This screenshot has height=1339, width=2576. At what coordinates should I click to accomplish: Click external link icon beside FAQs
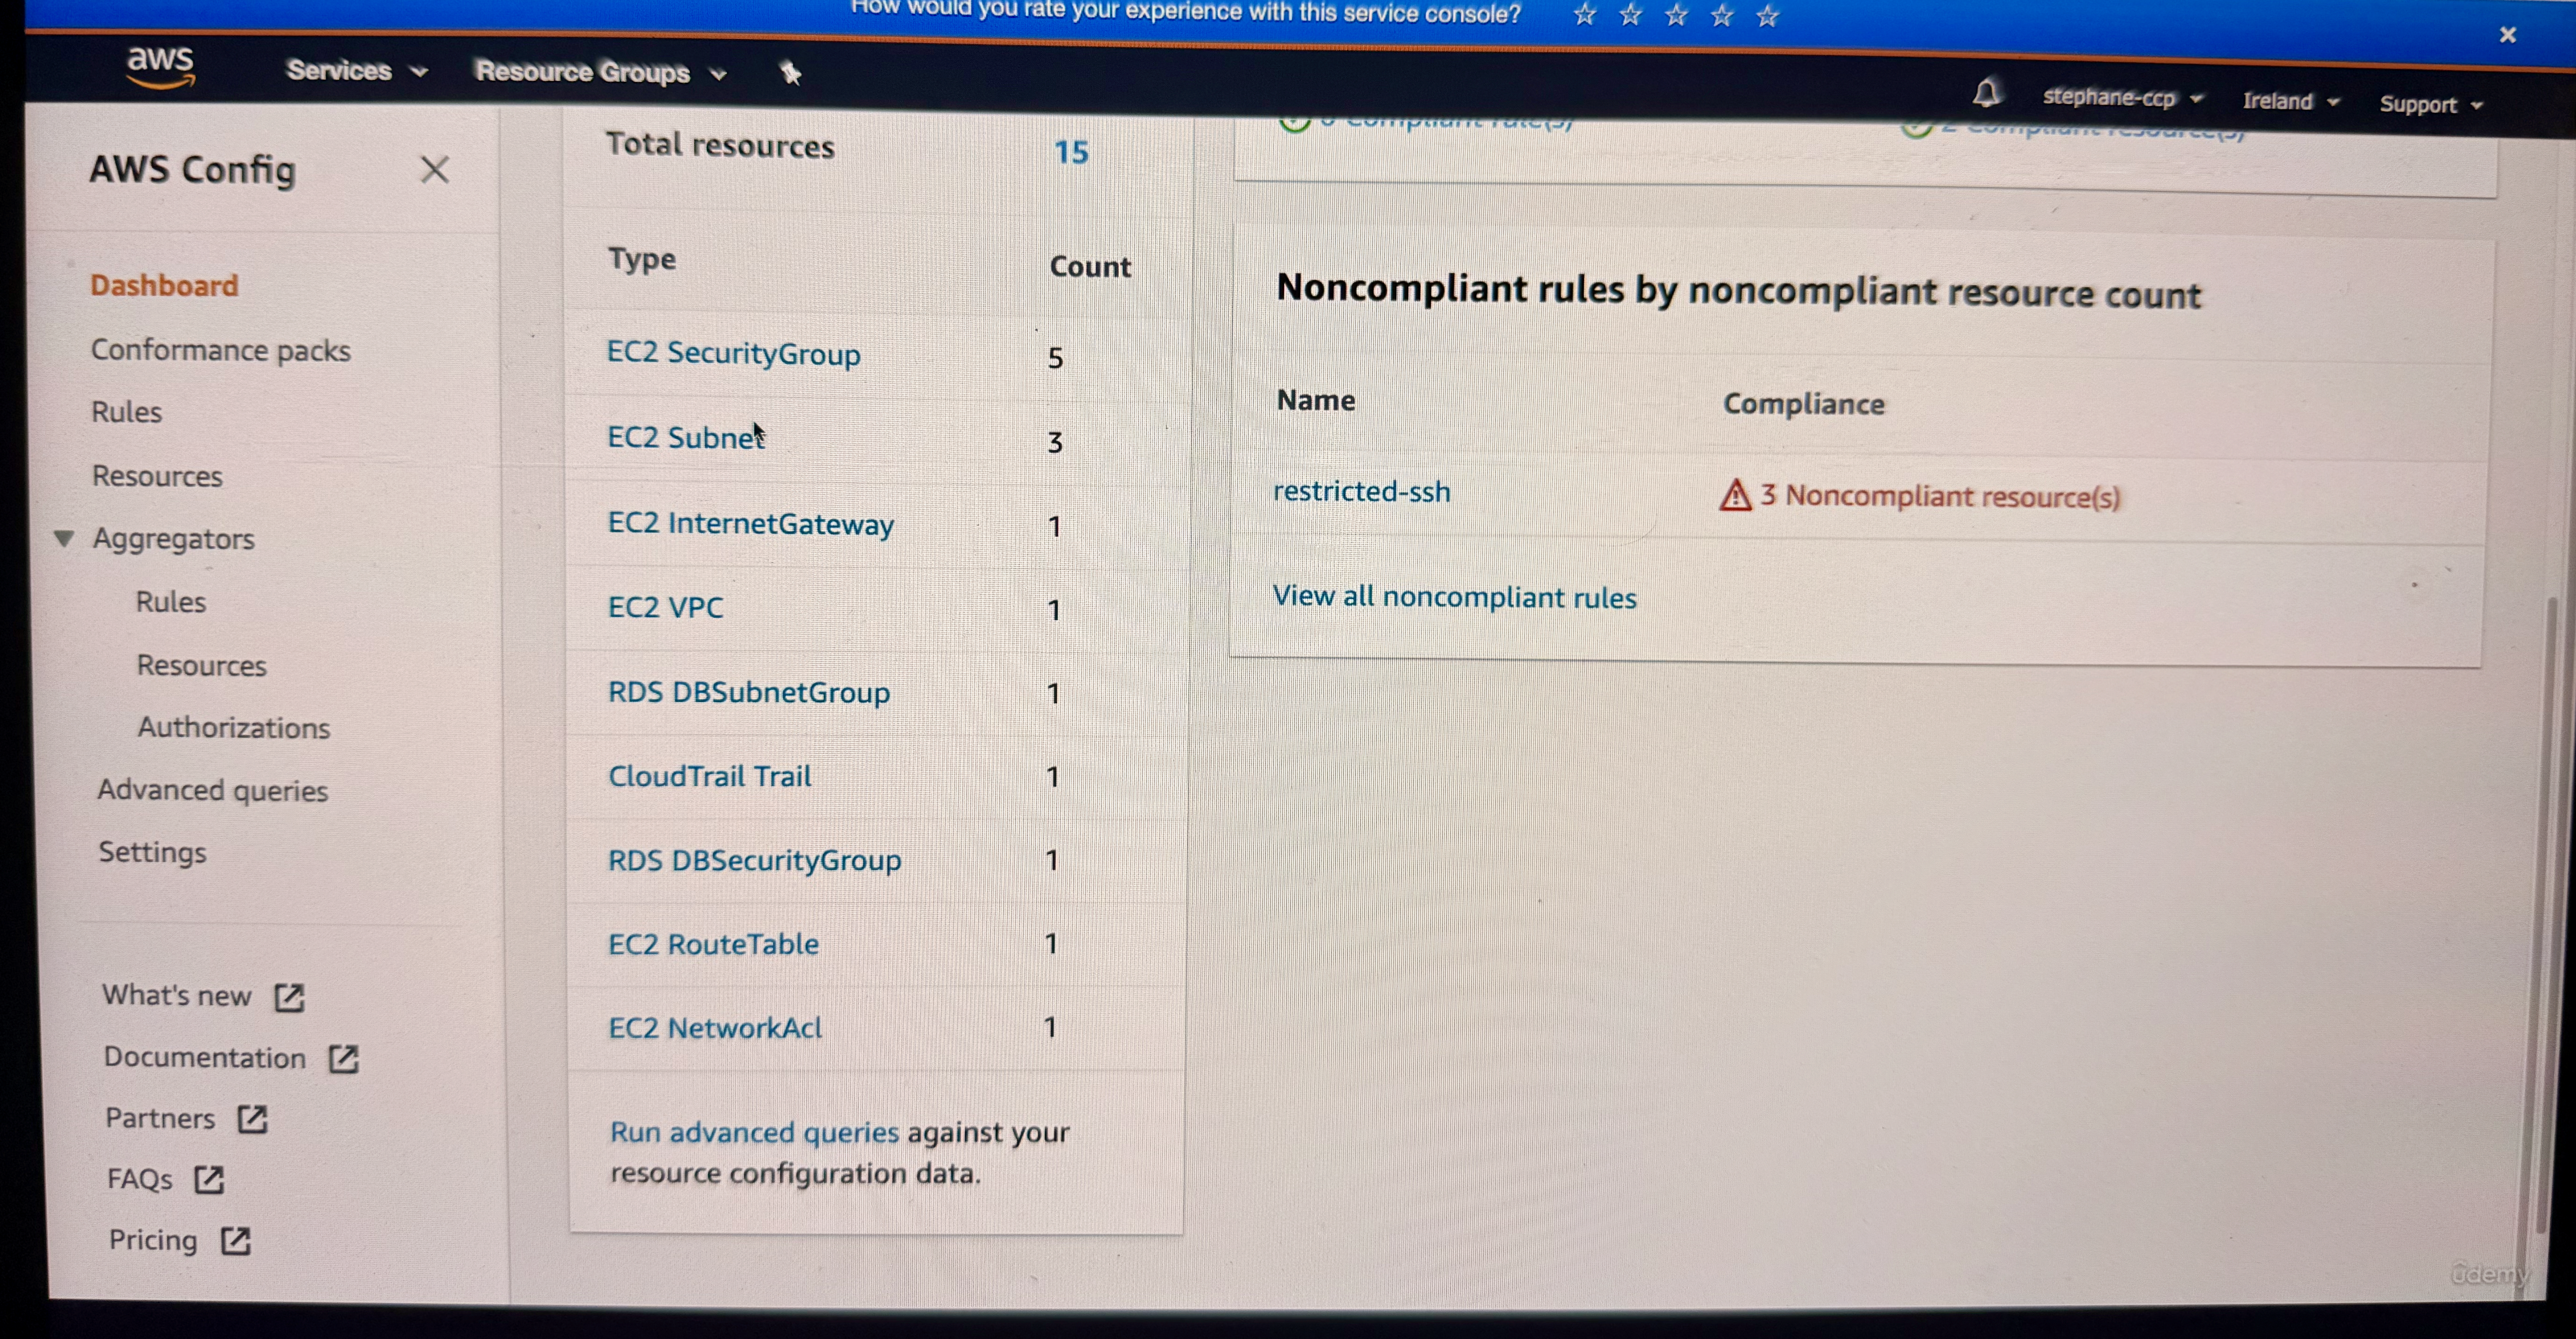click(208, 1180)
